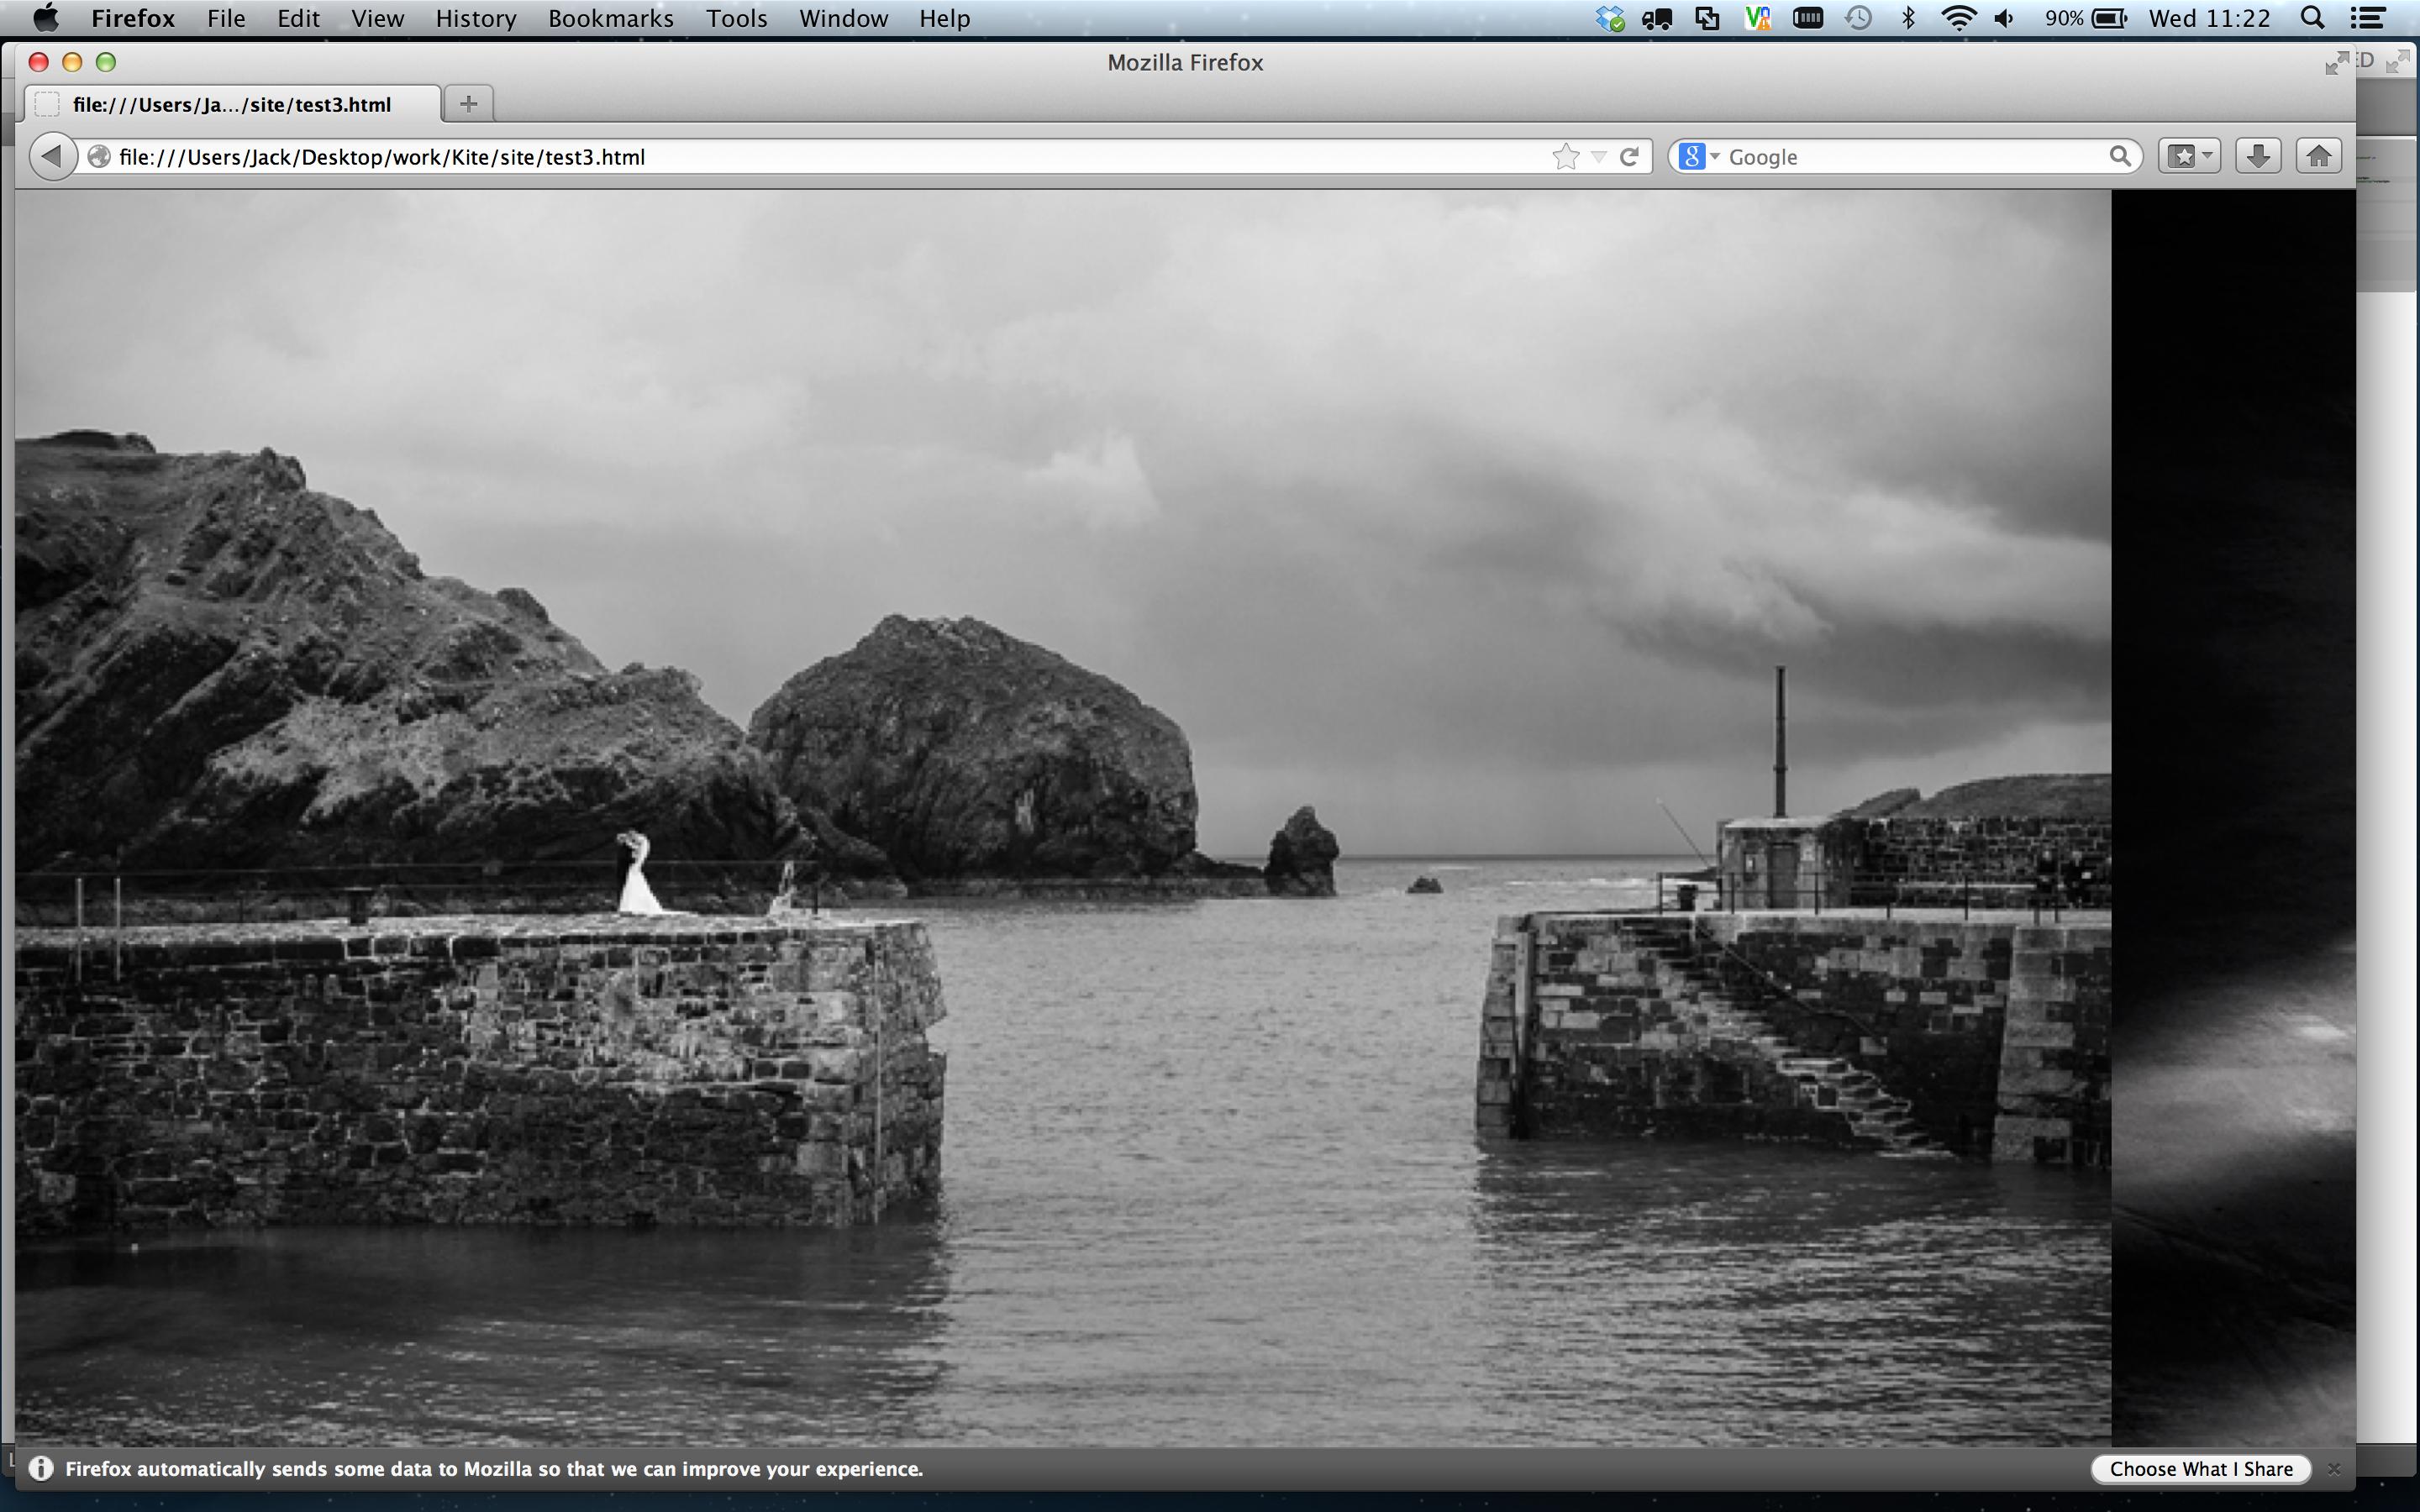Open the Tools menu

pos(736,18)
